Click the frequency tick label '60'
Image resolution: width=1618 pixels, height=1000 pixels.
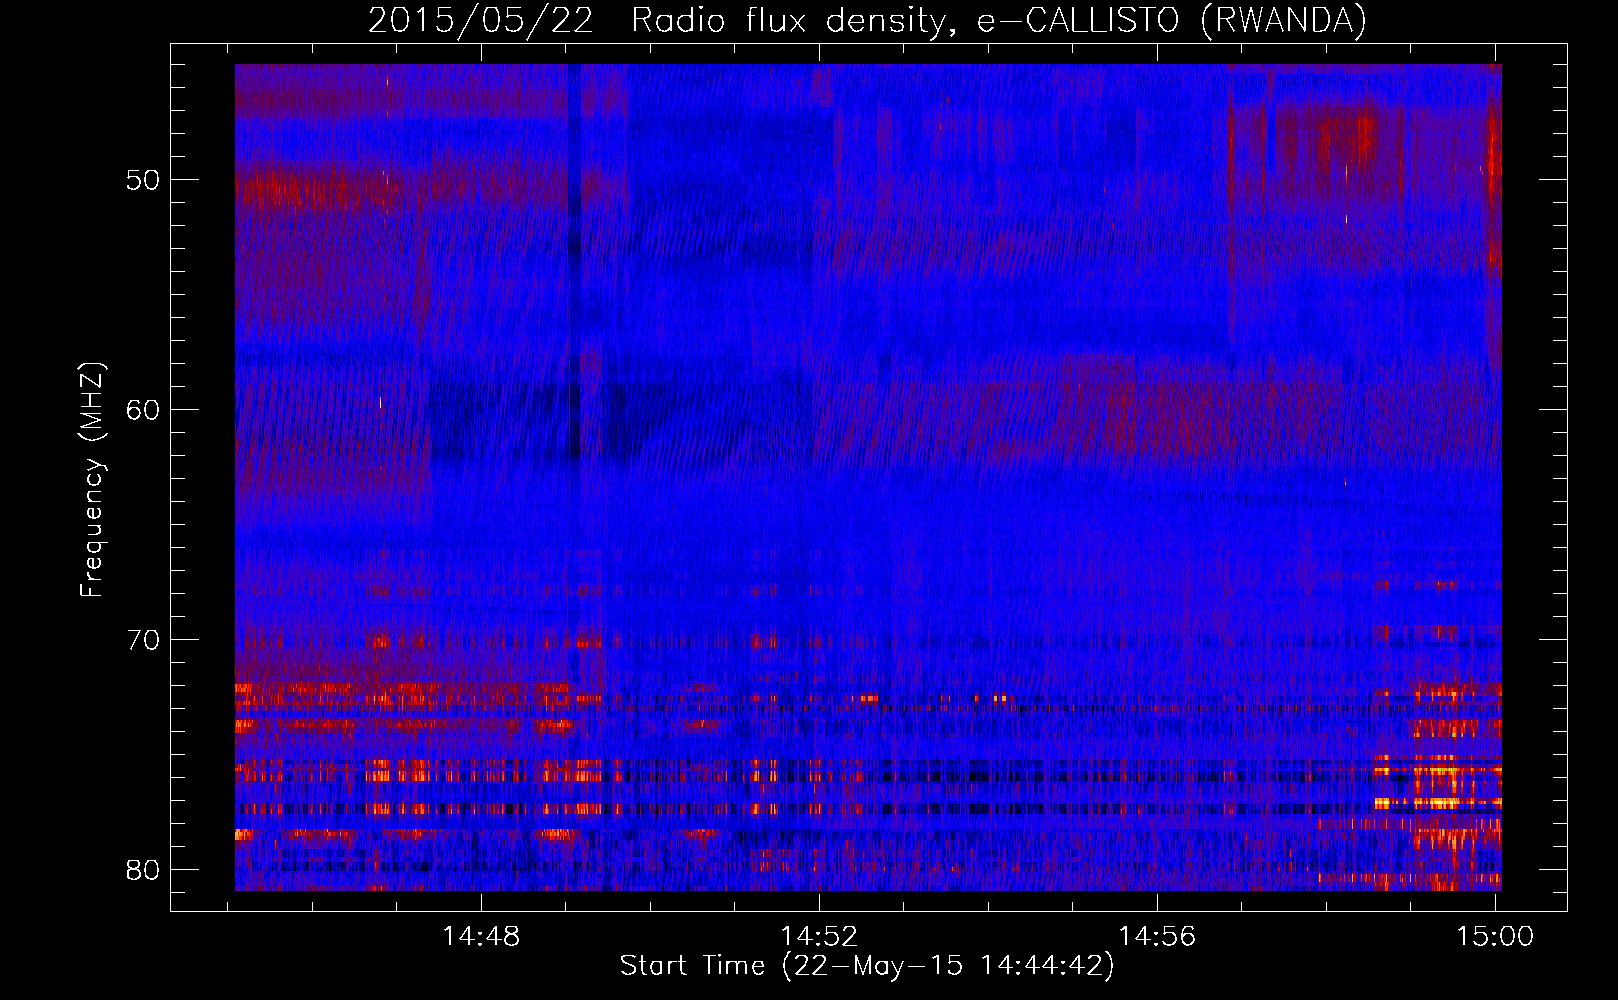[143, 410]
